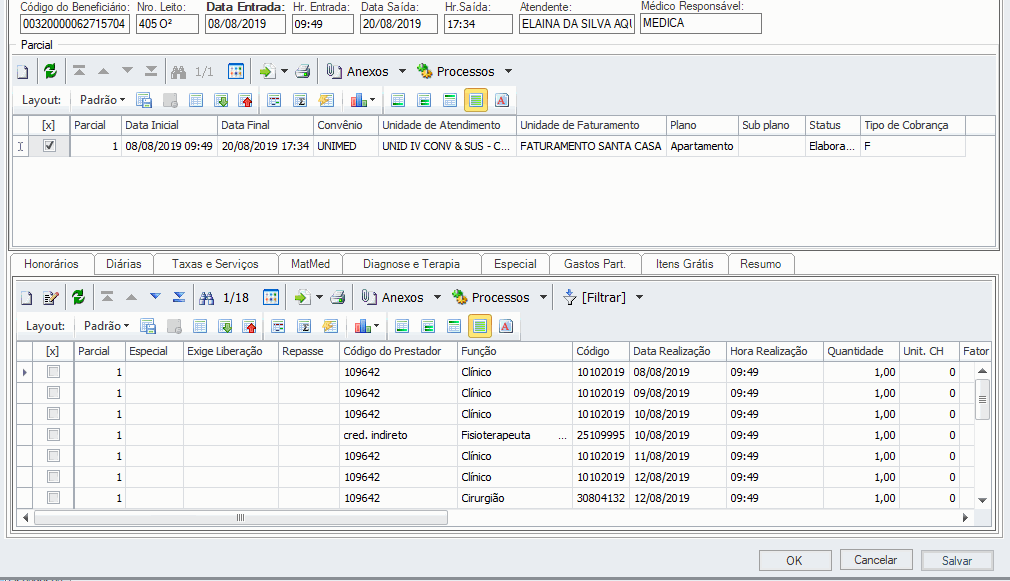This screenshot has height=581, width=1010.
Task: Jump to last record blue arrow
Action: coord(179,297)
